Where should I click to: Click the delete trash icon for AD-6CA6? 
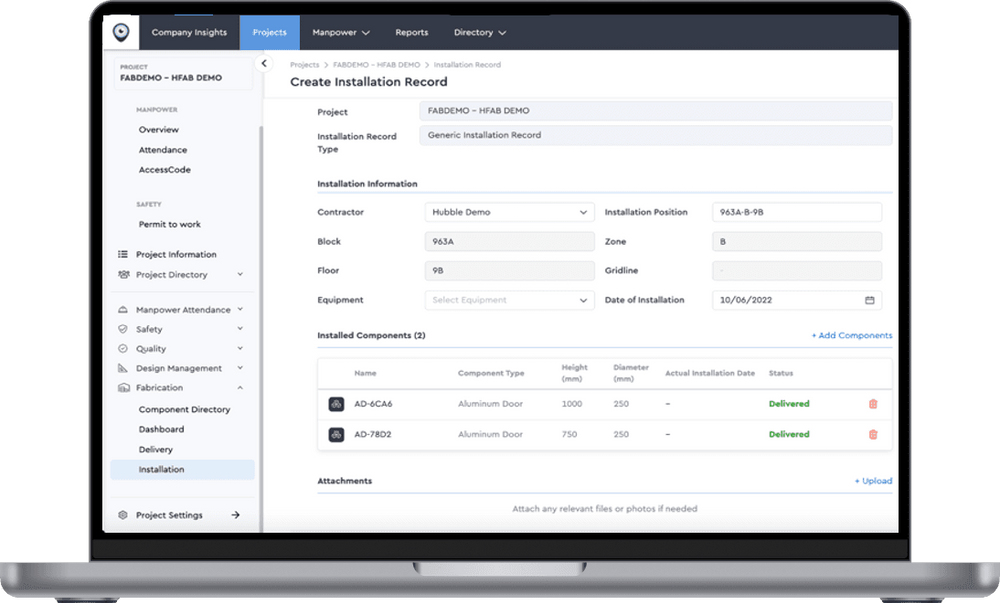point(872,404)
